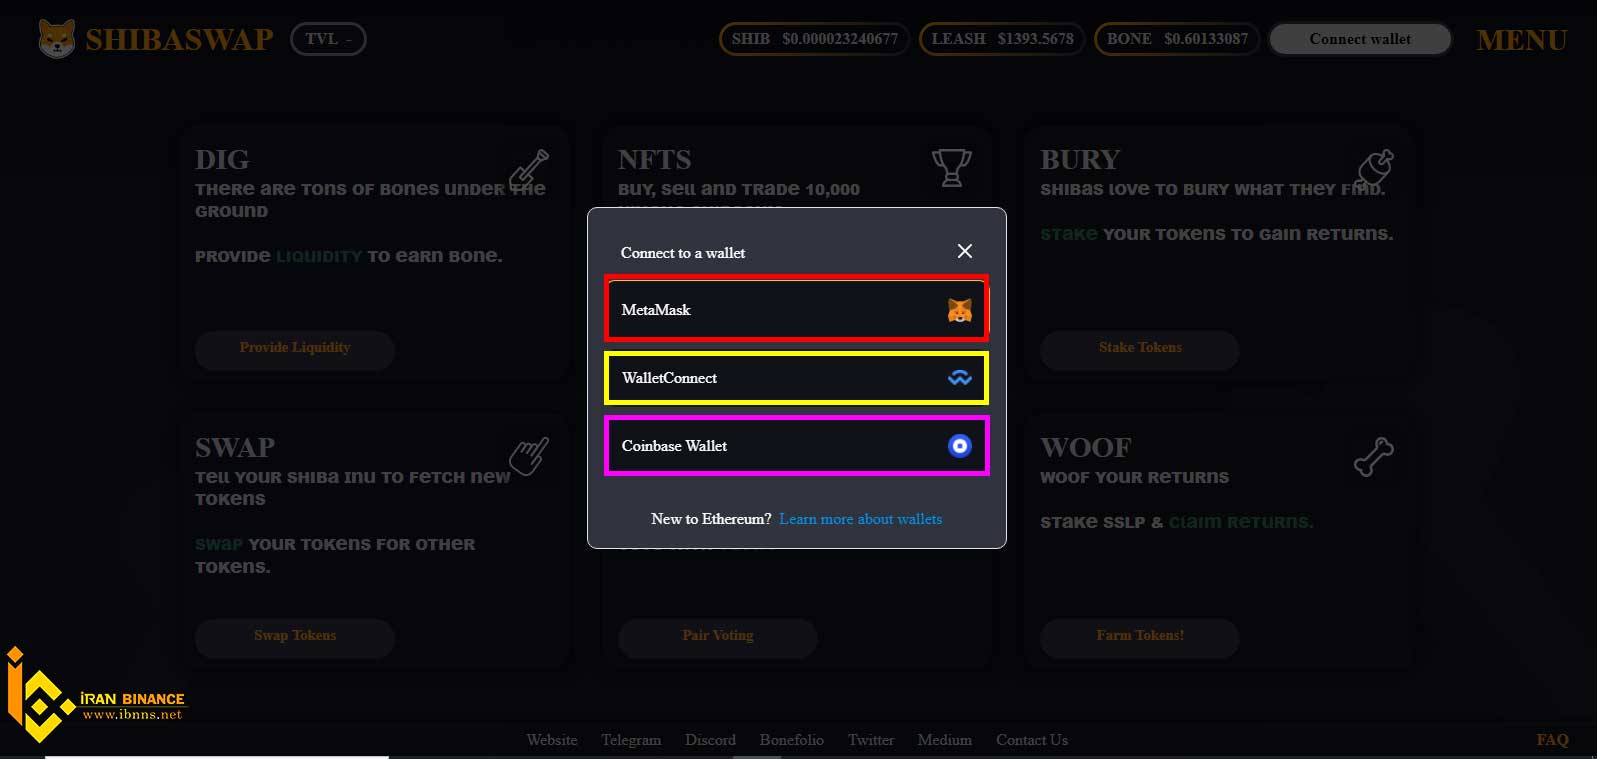Image resolution: width=1597 pixels, height=759 pixels.
Task: Click the BURY card heading
Action: [1080, 160]
